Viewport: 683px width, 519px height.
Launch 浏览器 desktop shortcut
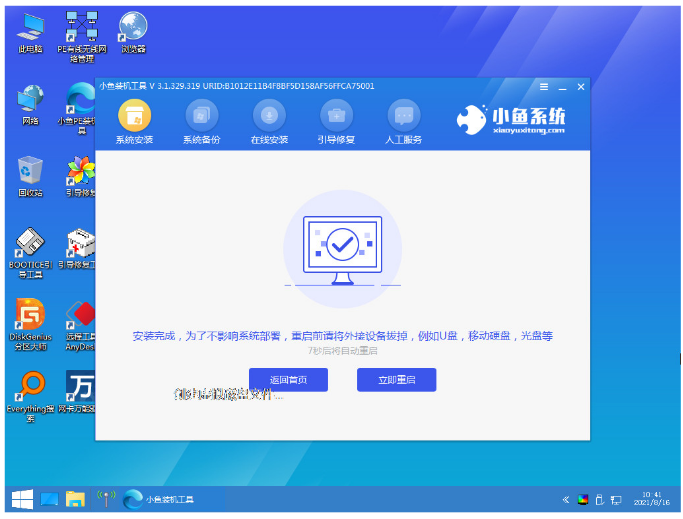click(133, 33)
